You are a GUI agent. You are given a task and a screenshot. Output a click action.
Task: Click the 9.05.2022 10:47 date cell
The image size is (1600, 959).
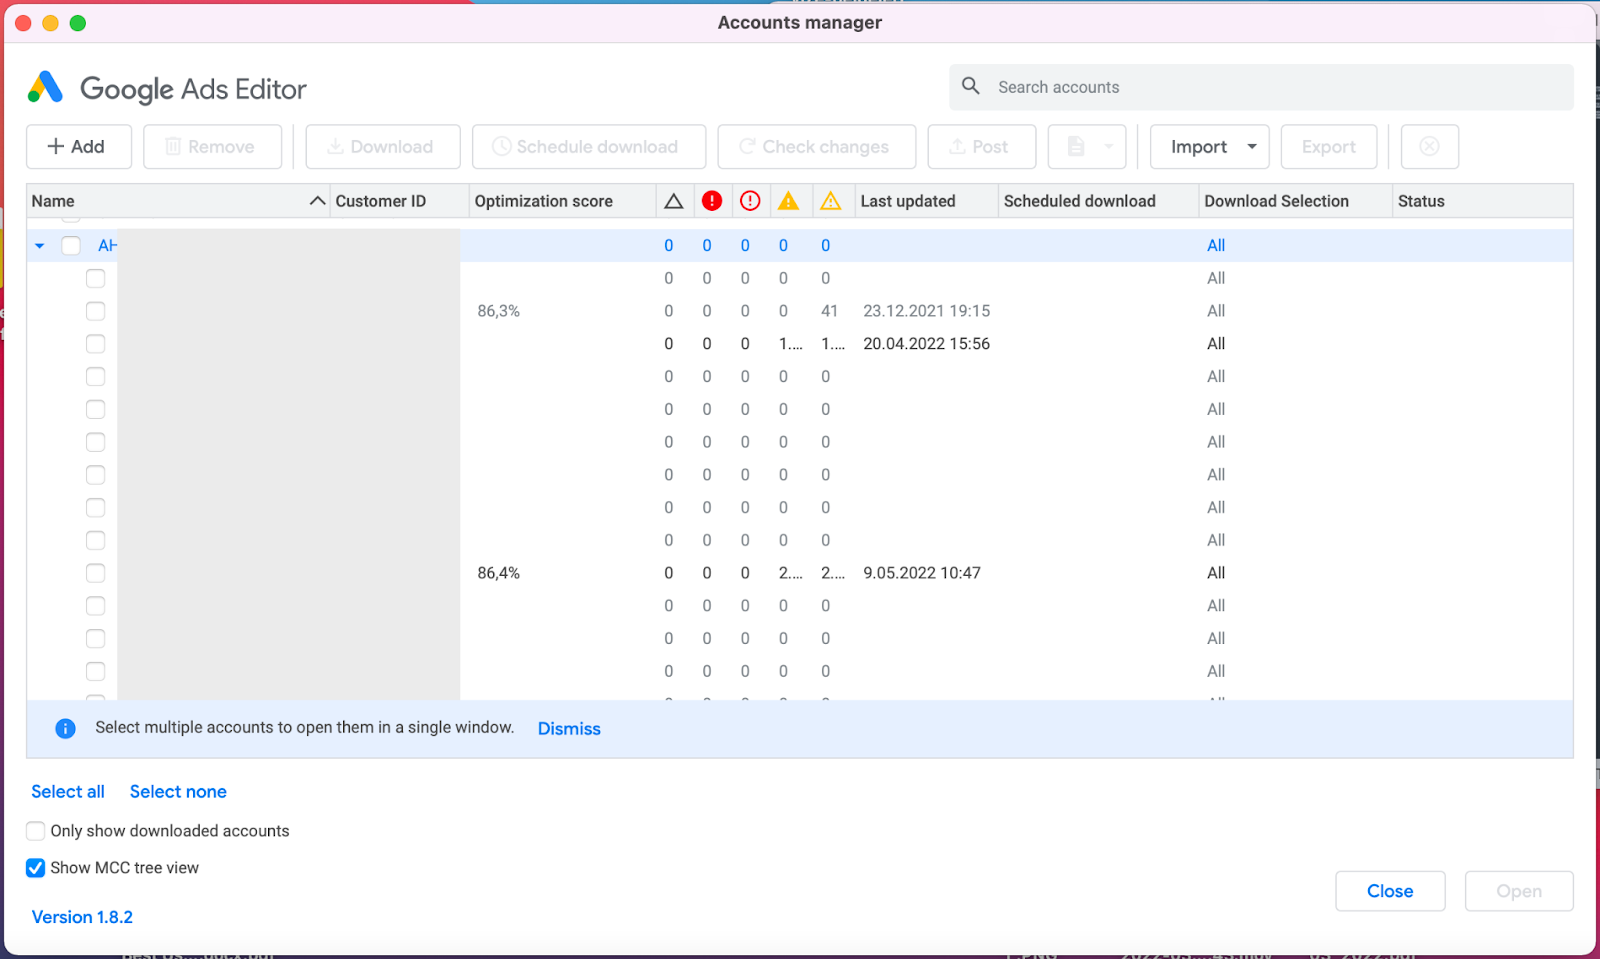click(922, 573)
